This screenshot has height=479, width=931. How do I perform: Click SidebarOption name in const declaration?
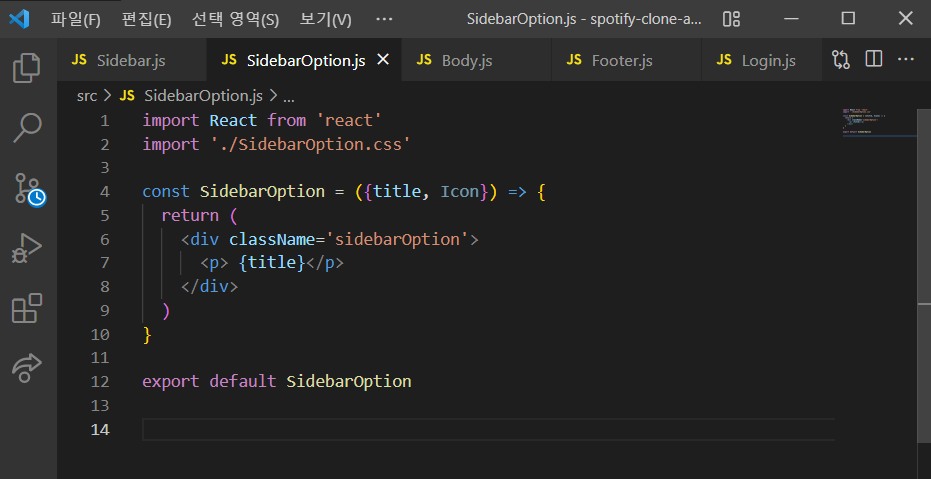[262, 192]
